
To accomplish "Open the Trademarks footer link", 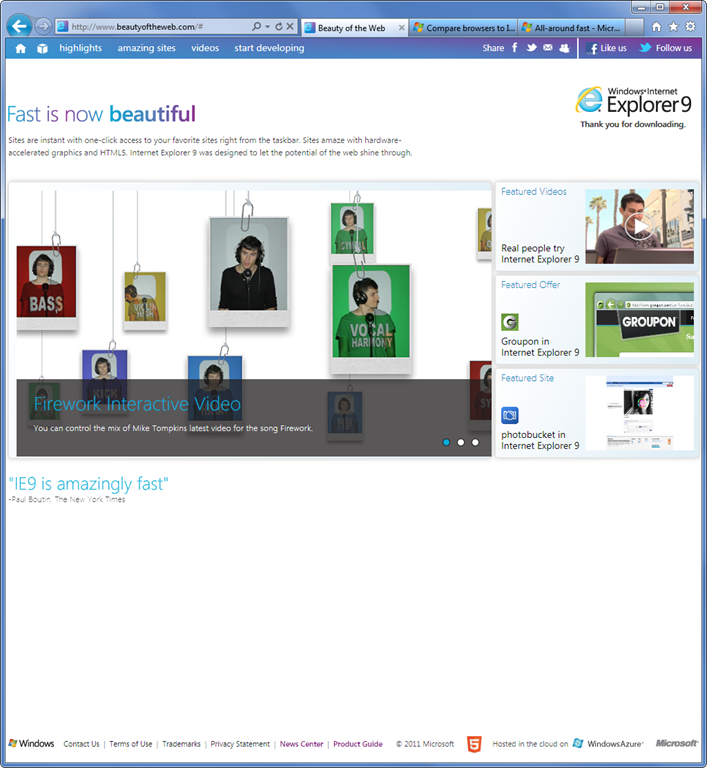I will click(181, 744).
